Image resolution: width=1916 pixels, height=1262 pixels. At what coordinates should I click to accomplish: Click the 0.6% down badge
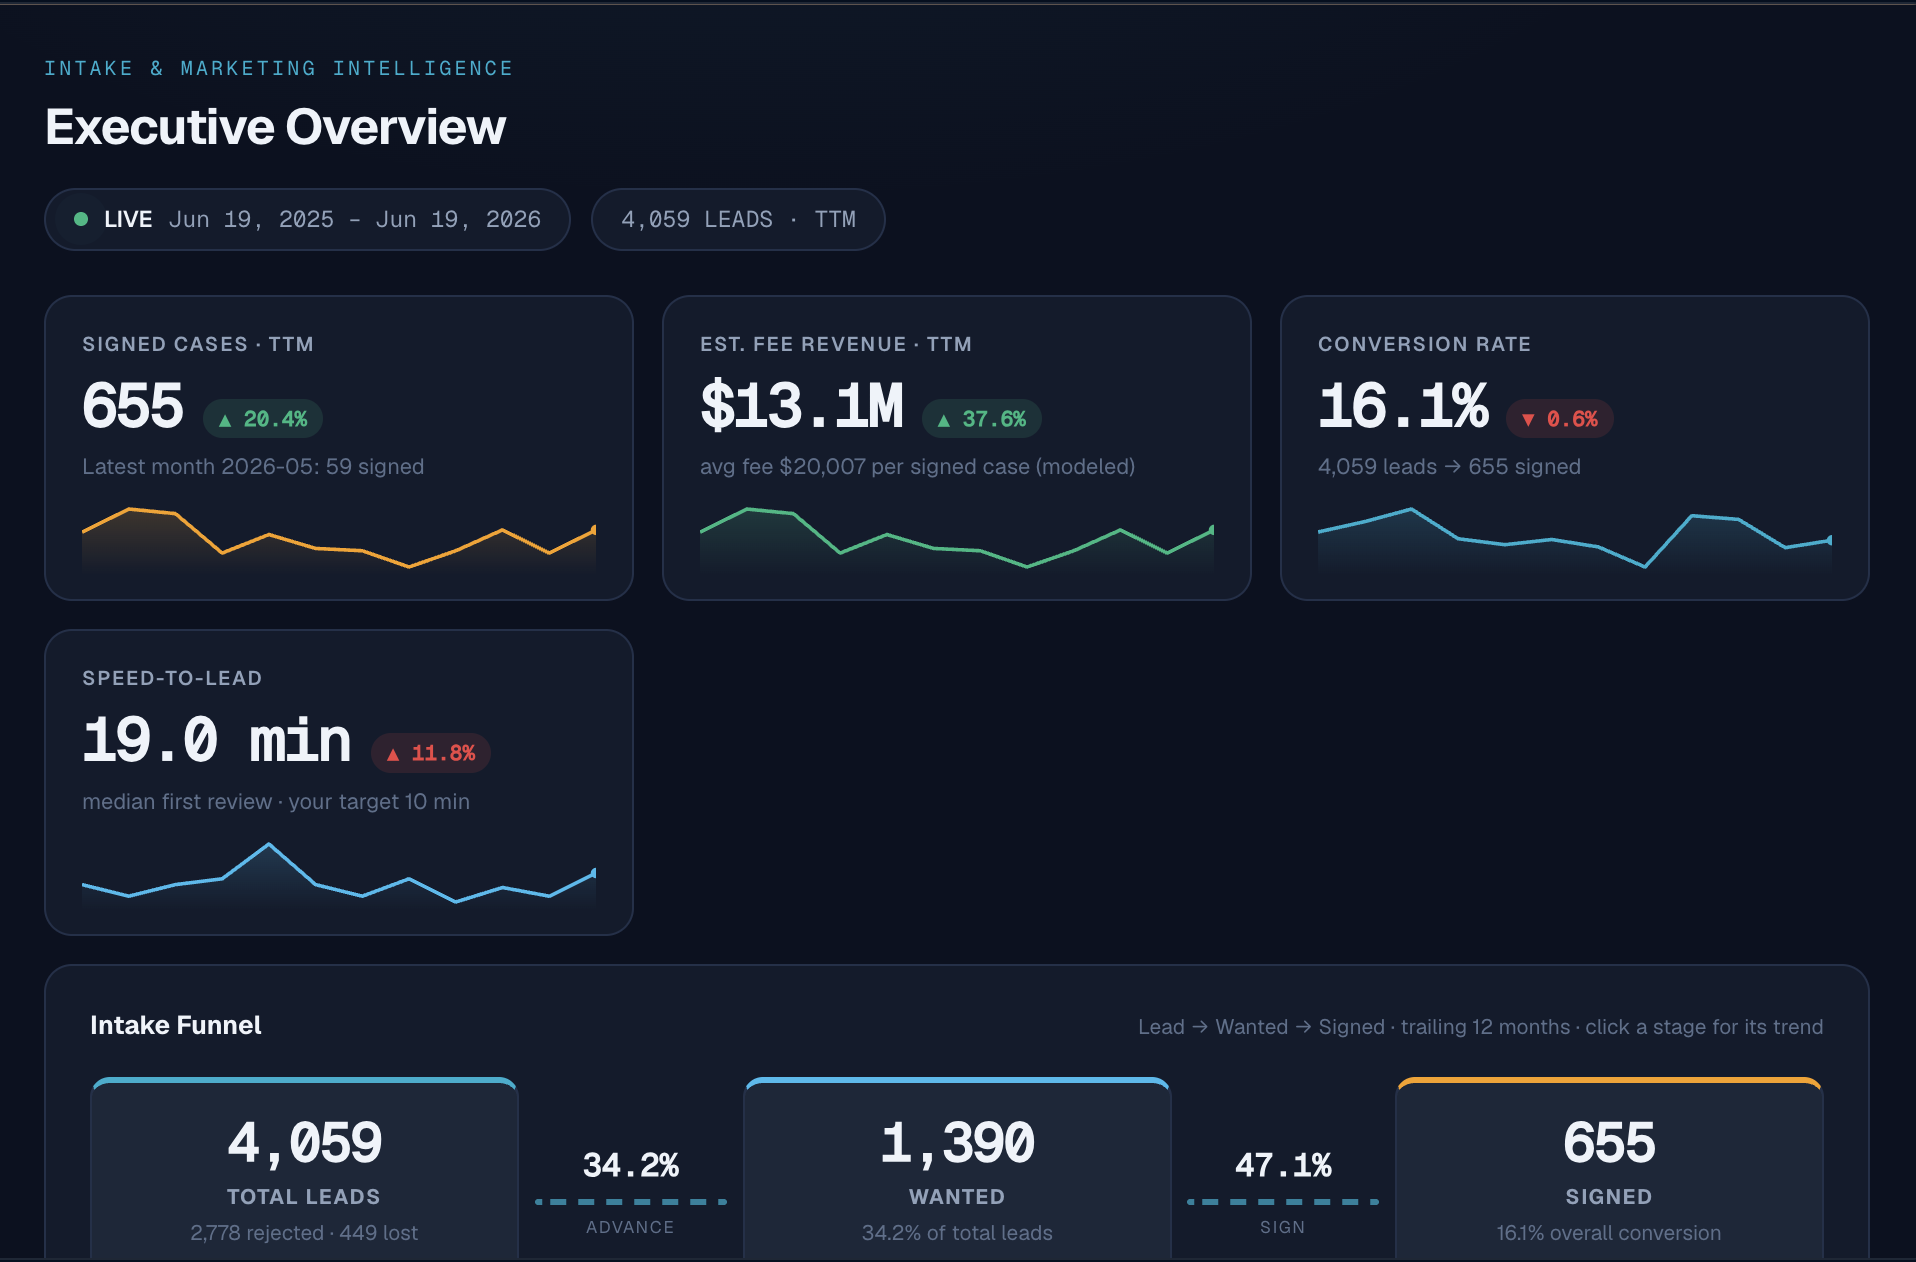pos(1560,419)
